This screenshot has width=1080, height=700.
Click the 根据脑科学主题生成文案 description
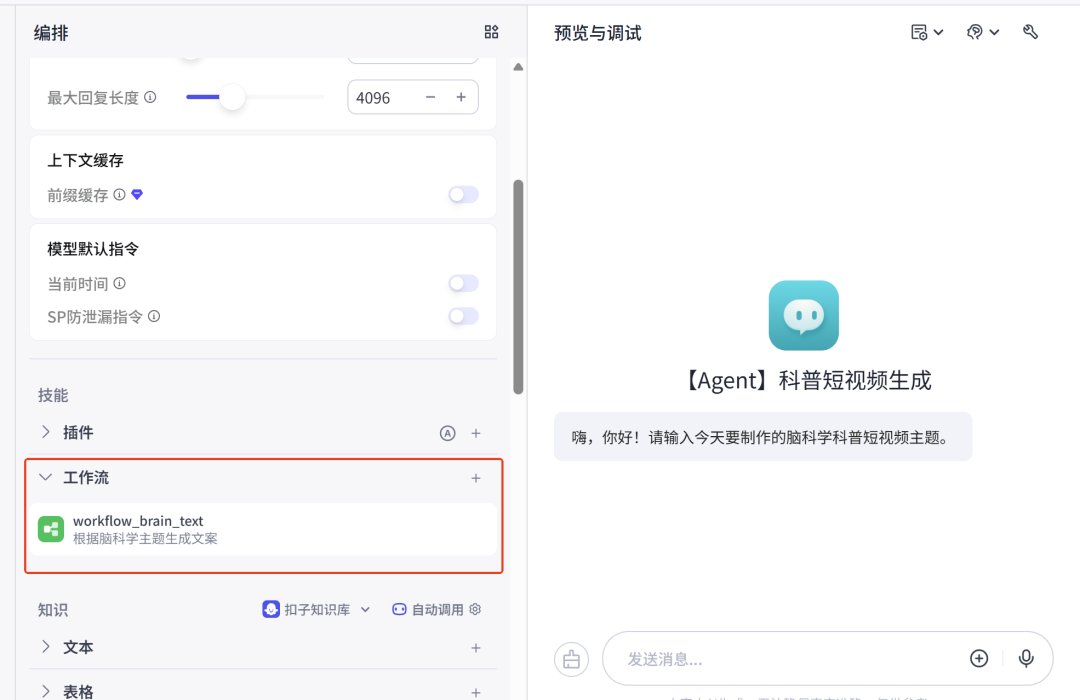[x=145, y=539]
